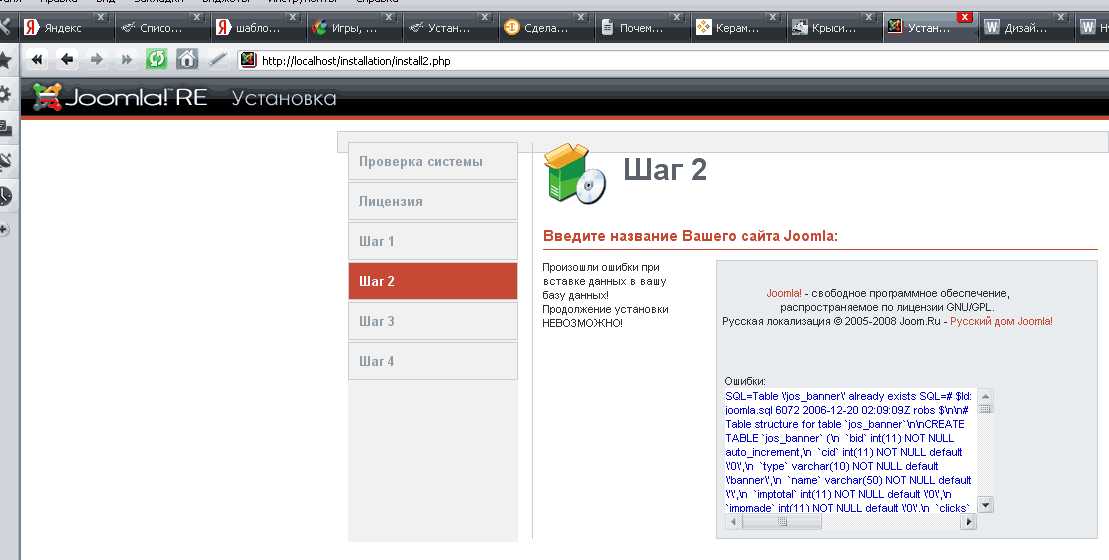Switch to the шабло... tab
This screenshot has height=560, width=1109.
click(x=257, y=28)
